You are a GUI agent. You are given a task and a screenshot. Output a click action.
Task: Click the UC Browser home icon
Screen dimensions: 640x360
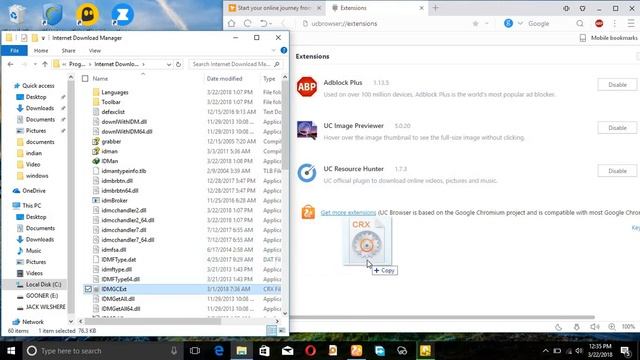pyautogui.click(x=231, y=23)
